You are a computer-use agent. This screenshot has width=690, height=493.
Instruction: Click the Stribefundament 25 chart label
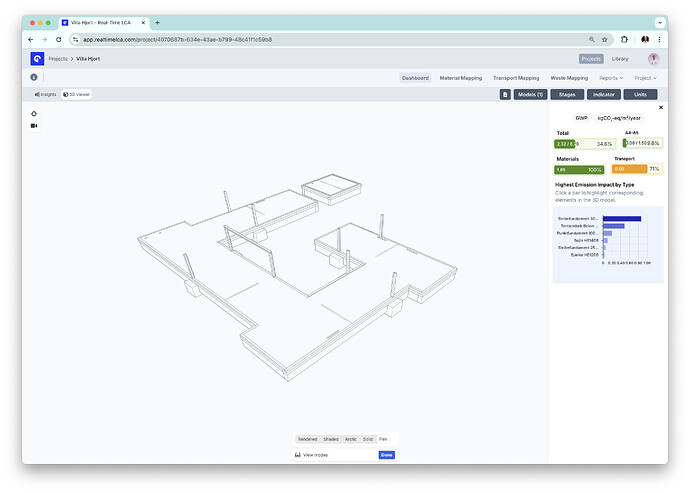577,248
